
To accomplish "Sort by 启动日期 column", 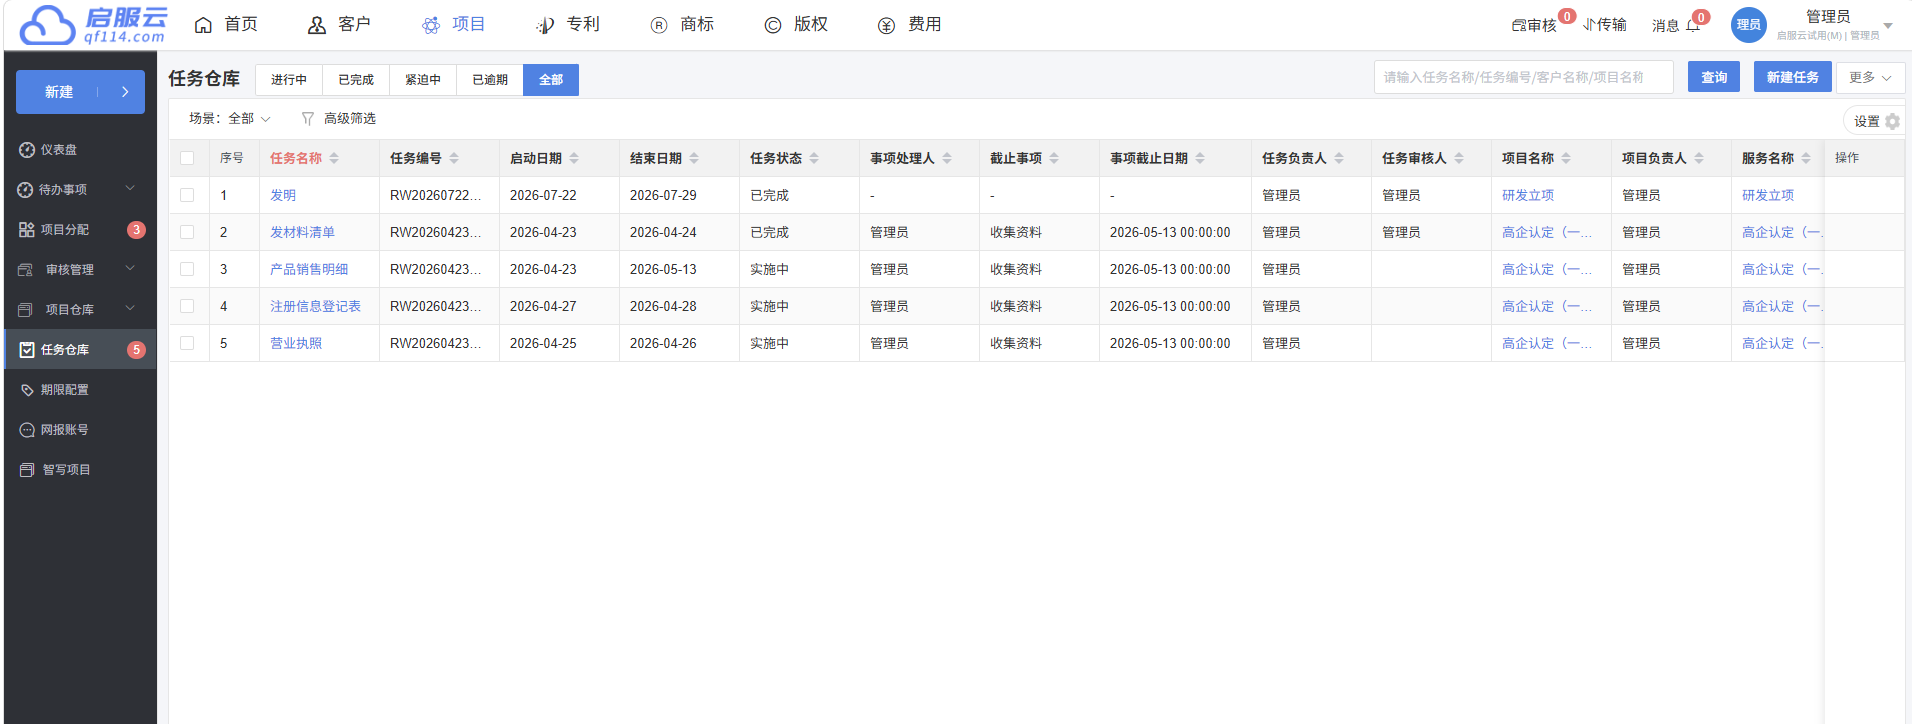I will [x=574, y=158].
